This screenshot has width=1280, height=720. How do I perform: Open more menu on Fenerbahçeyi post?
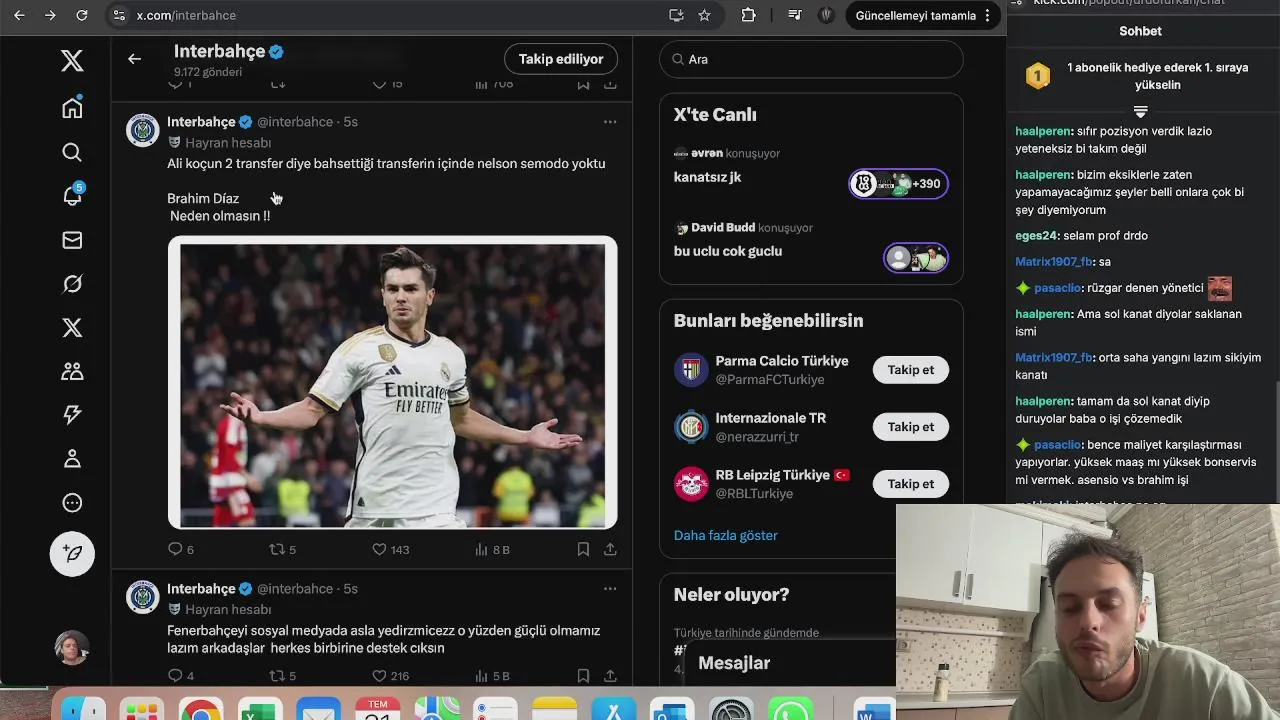click(610, 589)
